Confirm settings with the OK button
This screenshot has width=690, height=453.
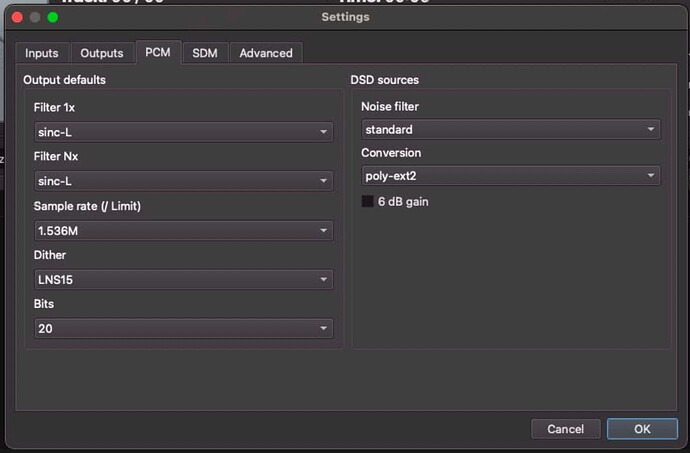[x=642, y=429]
